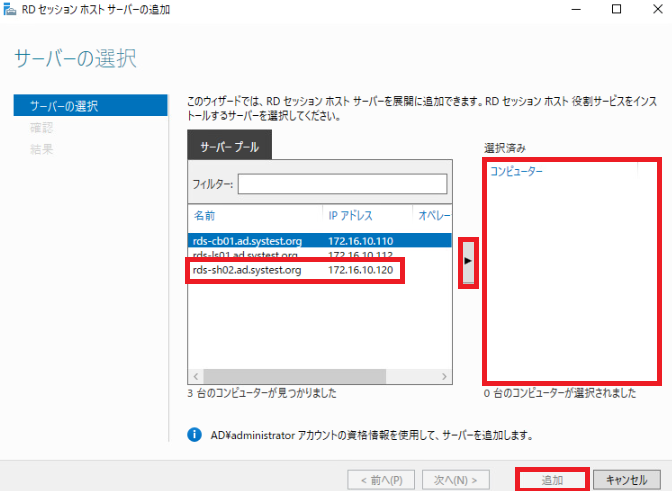Click the wizard title bar icon
The width and height of the screenshot is (672, 491).
point(9,9)
